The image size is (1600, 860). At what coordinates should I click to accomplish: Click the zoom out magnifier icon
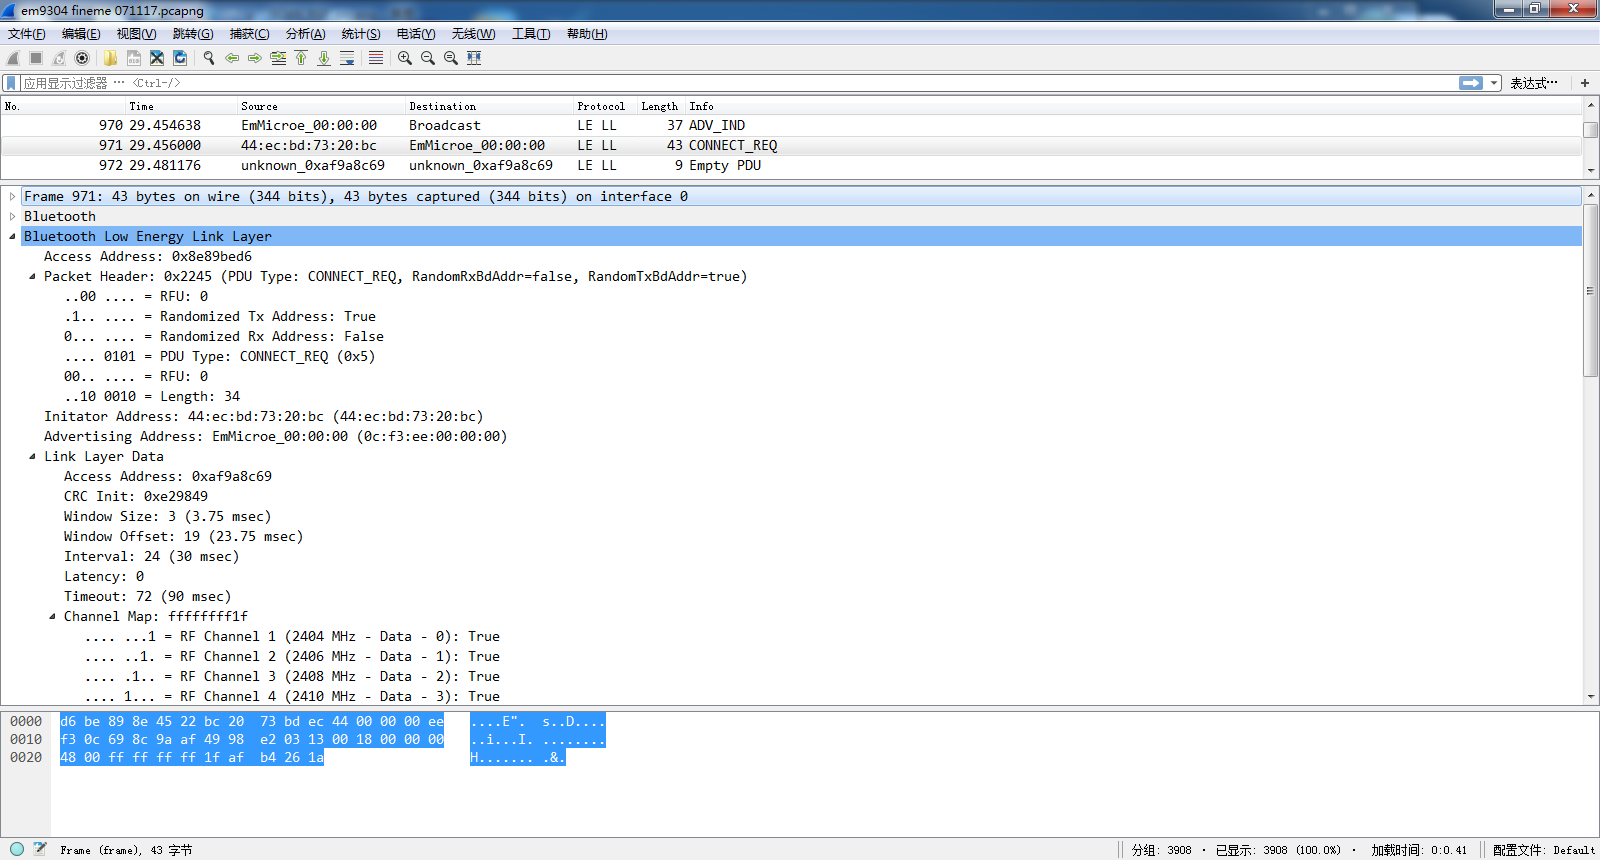pos(428,58)
